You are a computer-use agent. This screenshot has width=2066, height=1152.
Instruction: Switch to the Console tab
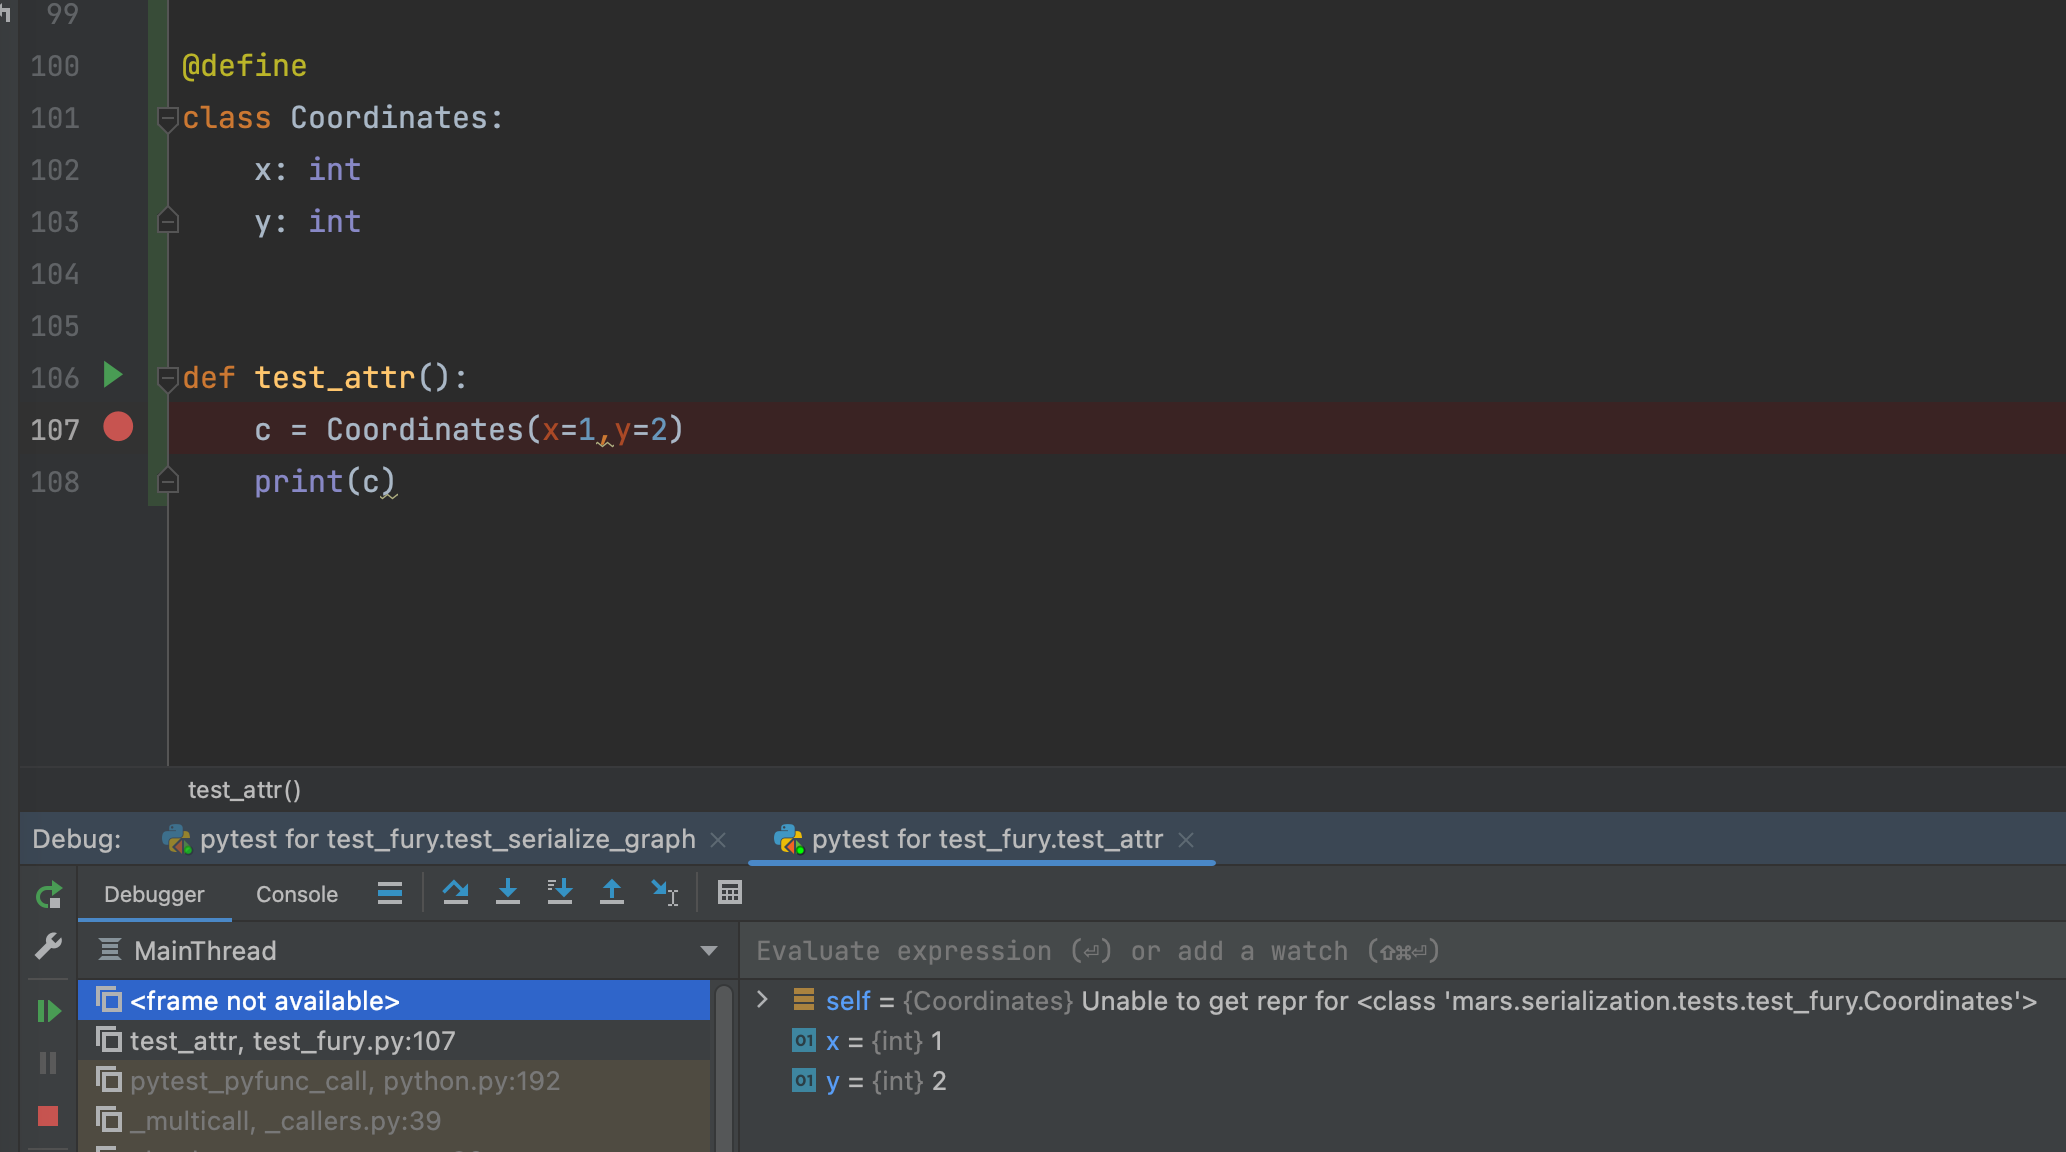click(x=297, y=895)
